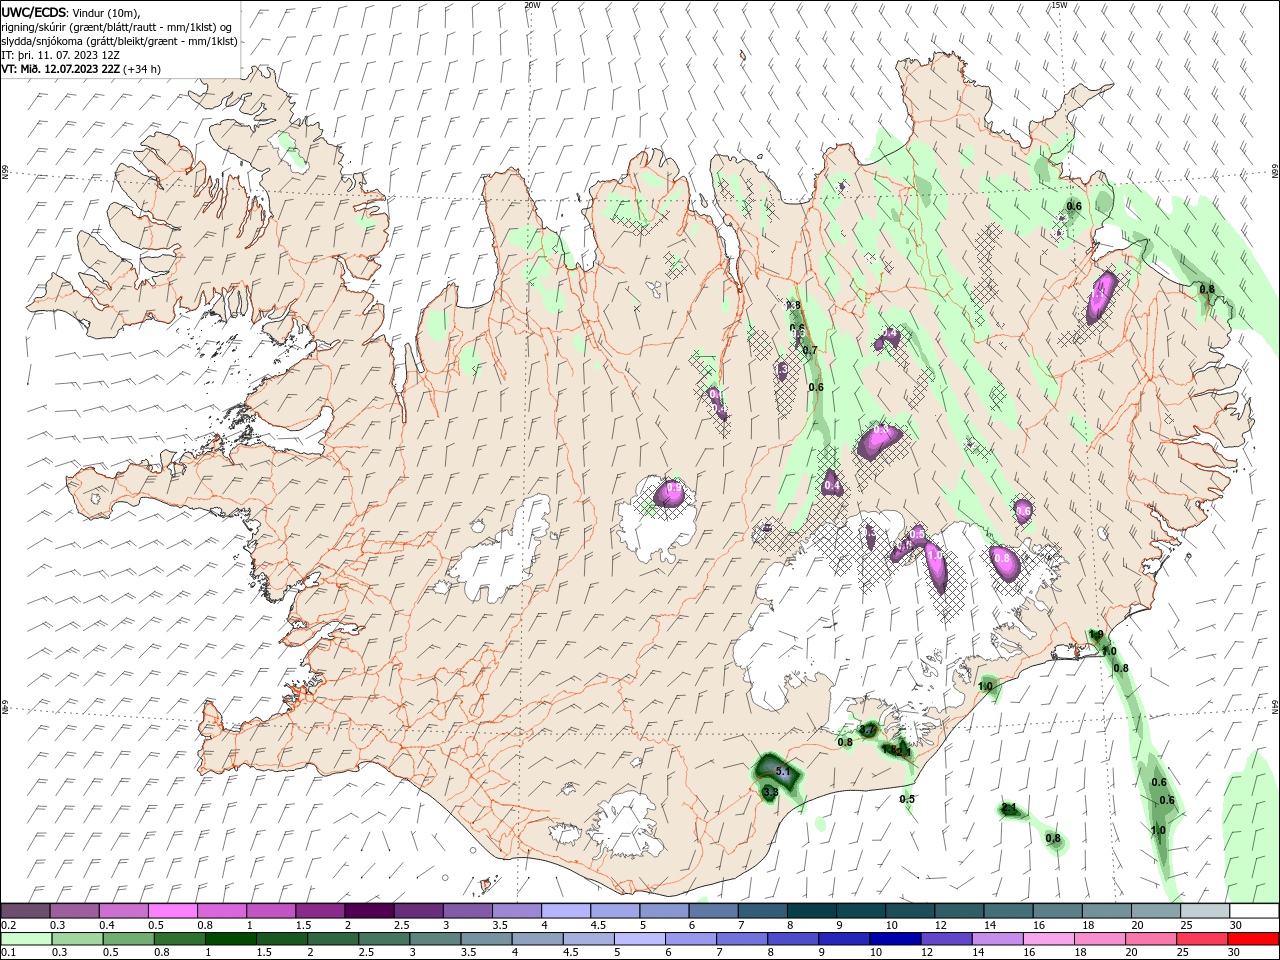The width and height of the screenshot is (1280, 960).
Task: Select the 0.7 value in the northern interior
Action: (x=810, y=350)
